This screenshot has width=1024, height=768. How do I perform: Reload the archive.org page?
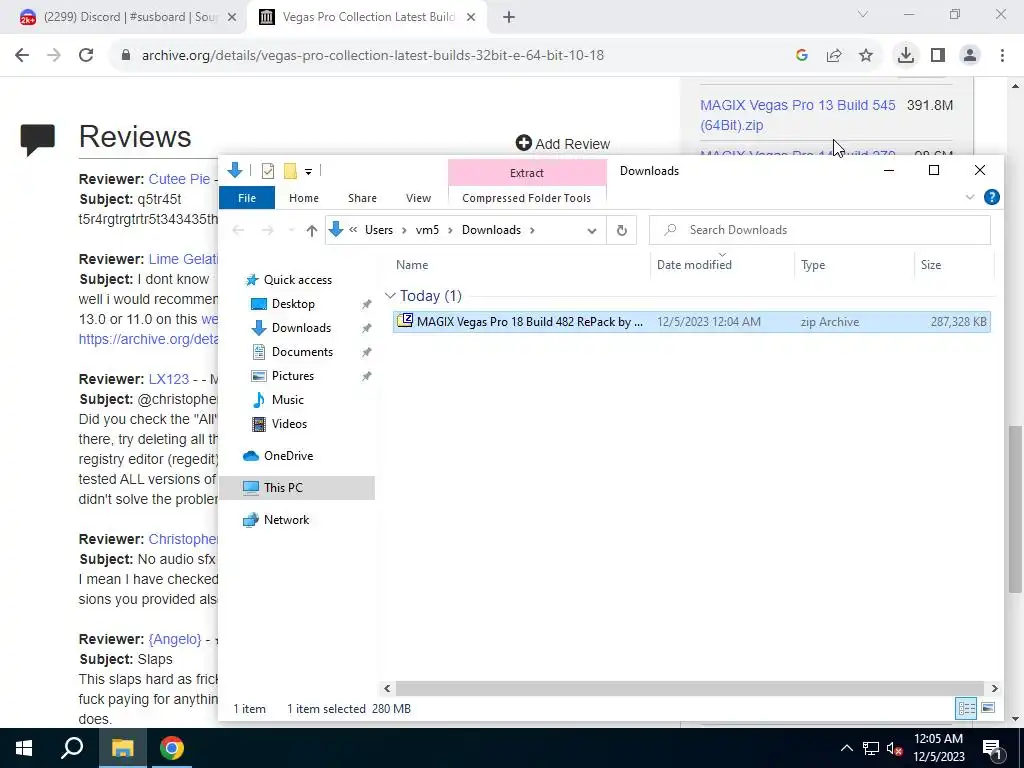[x=86, y=56]
